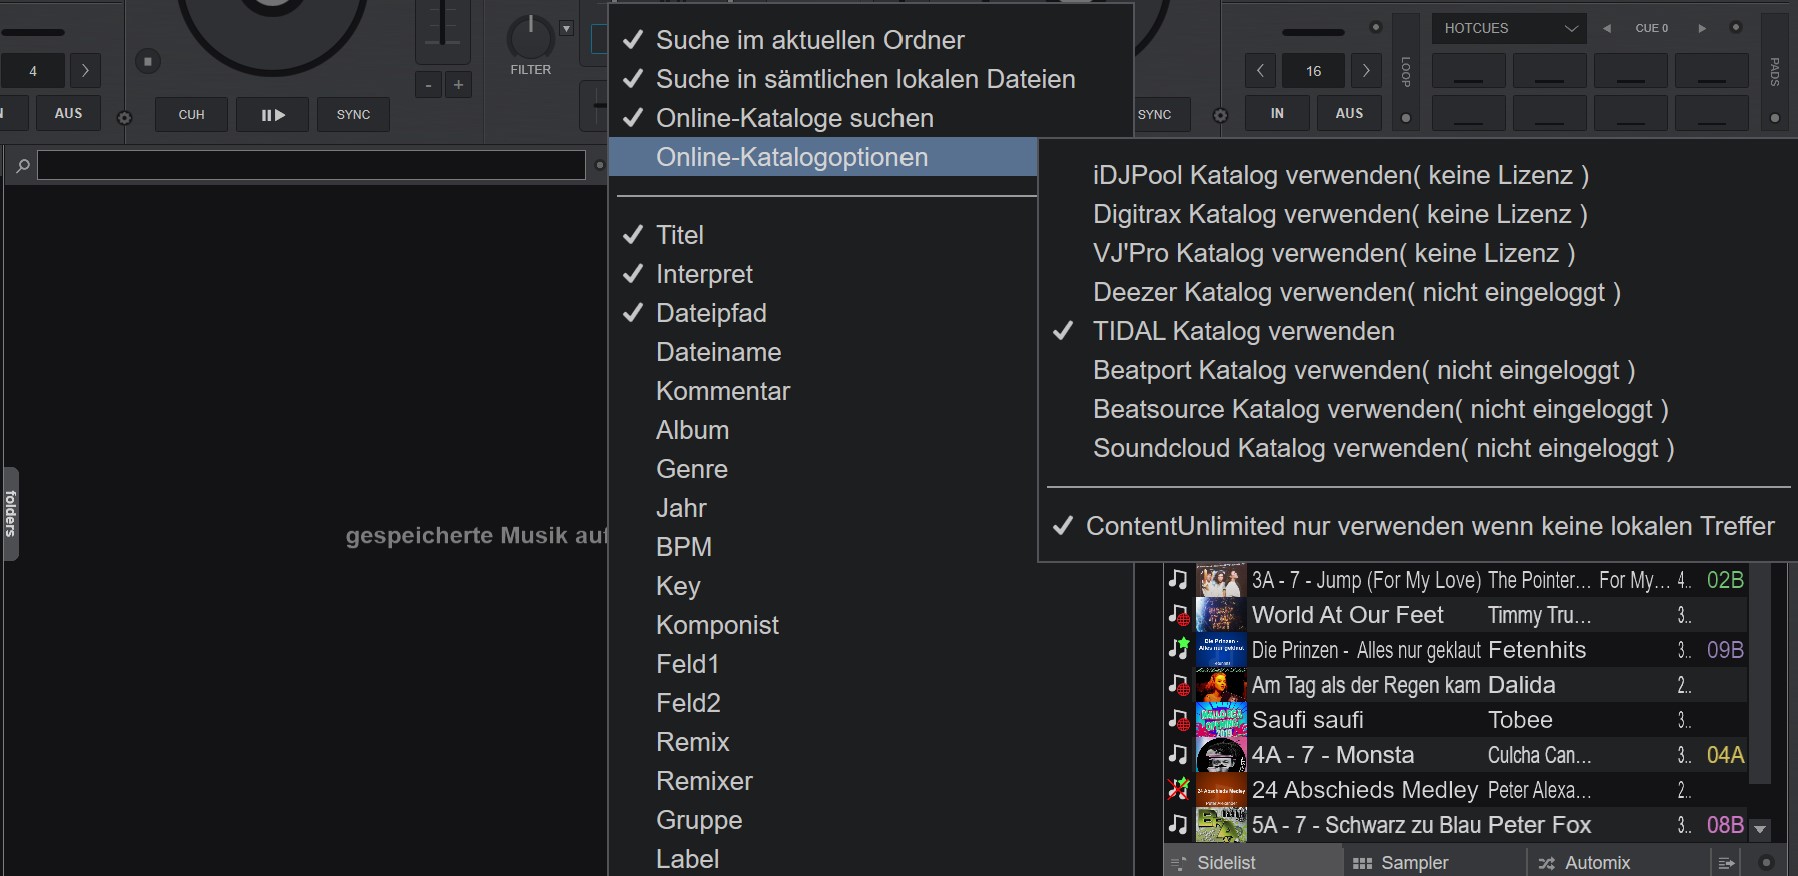
Task: Focus the browser search input field
Action: coord(311,165)
